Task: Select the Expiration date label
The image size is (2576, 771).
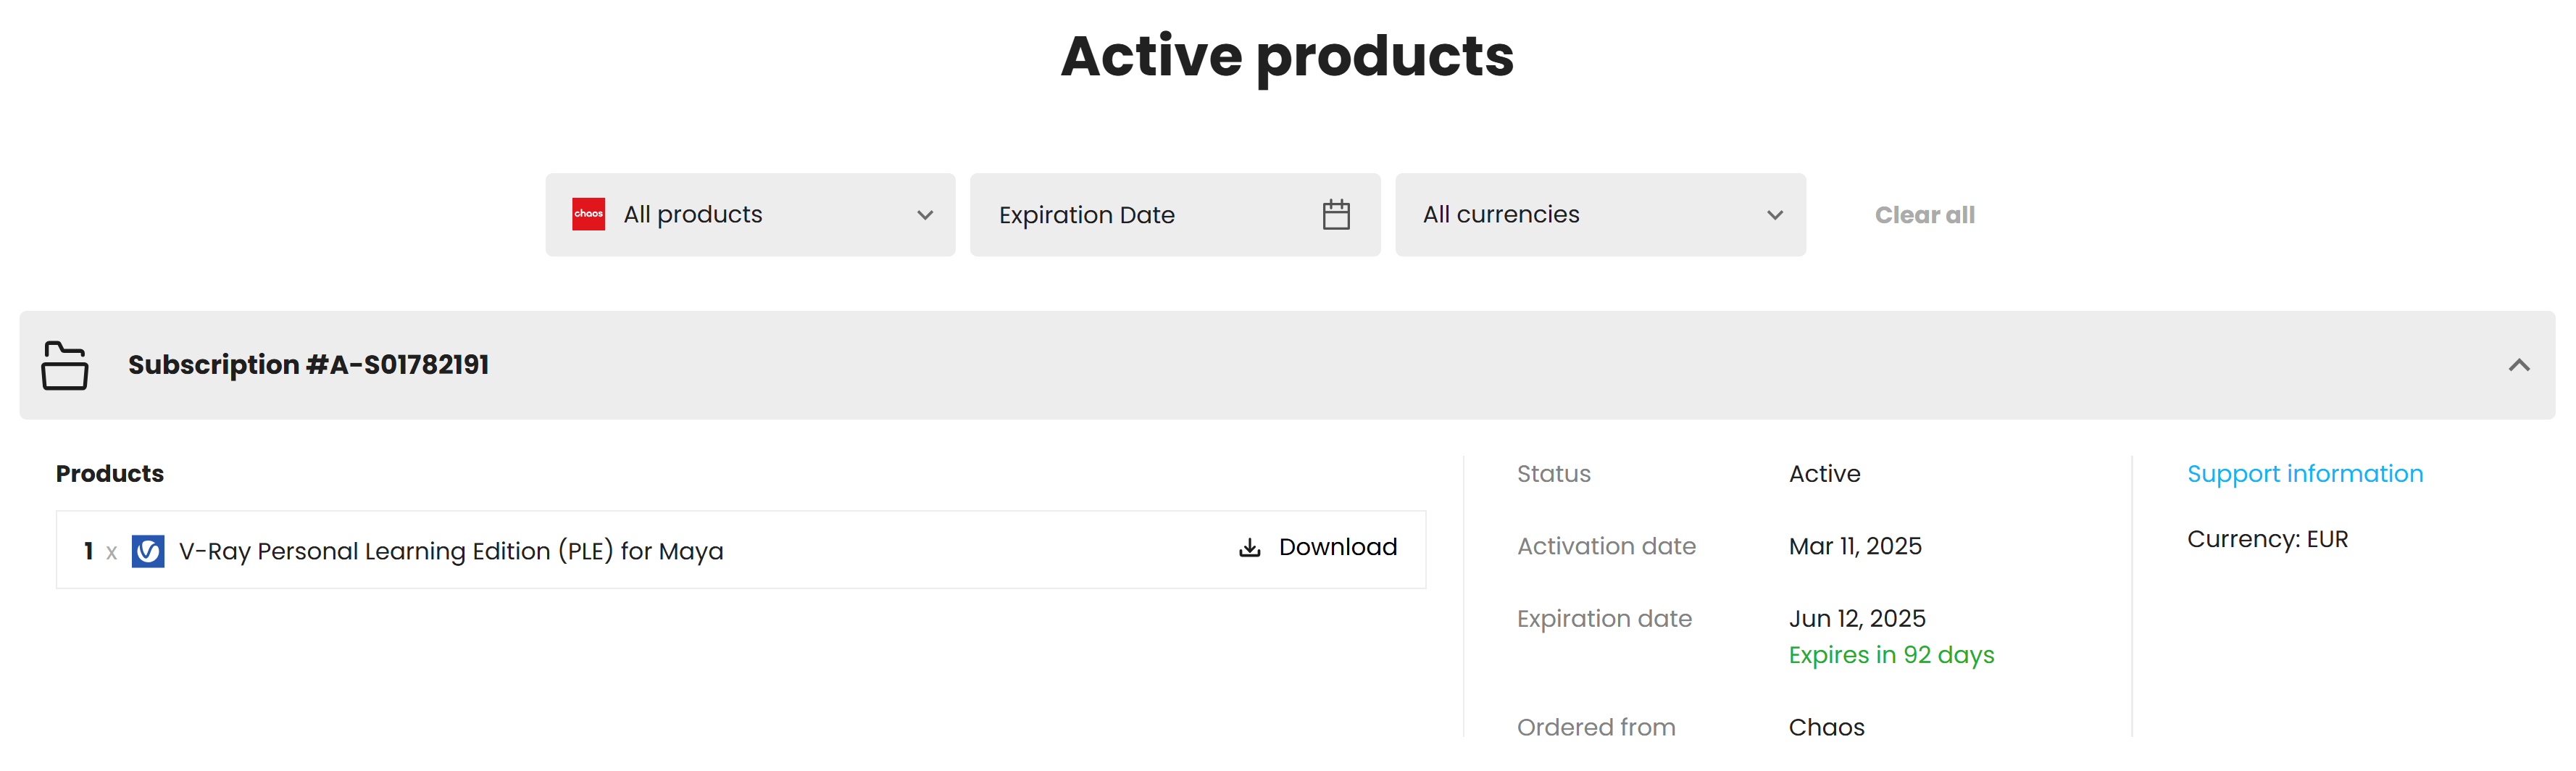Action: (1604, 619)
